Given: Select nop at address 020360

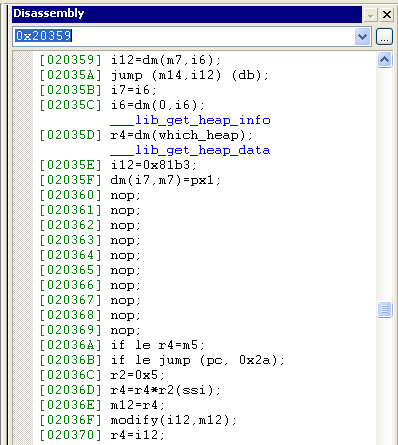Looking at the screenshot, I should point(125,195).
